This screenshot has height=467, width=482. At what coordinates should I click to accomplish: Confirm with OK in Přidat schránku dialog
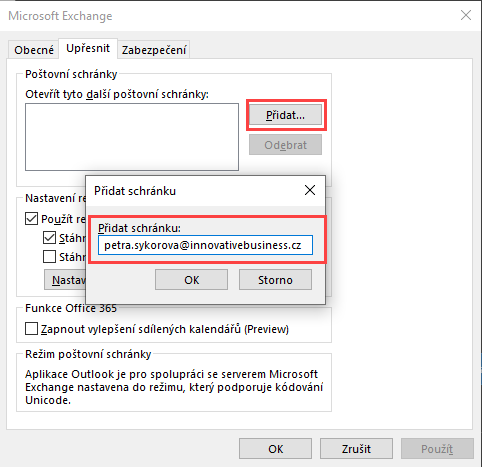[x=192, y=280]
